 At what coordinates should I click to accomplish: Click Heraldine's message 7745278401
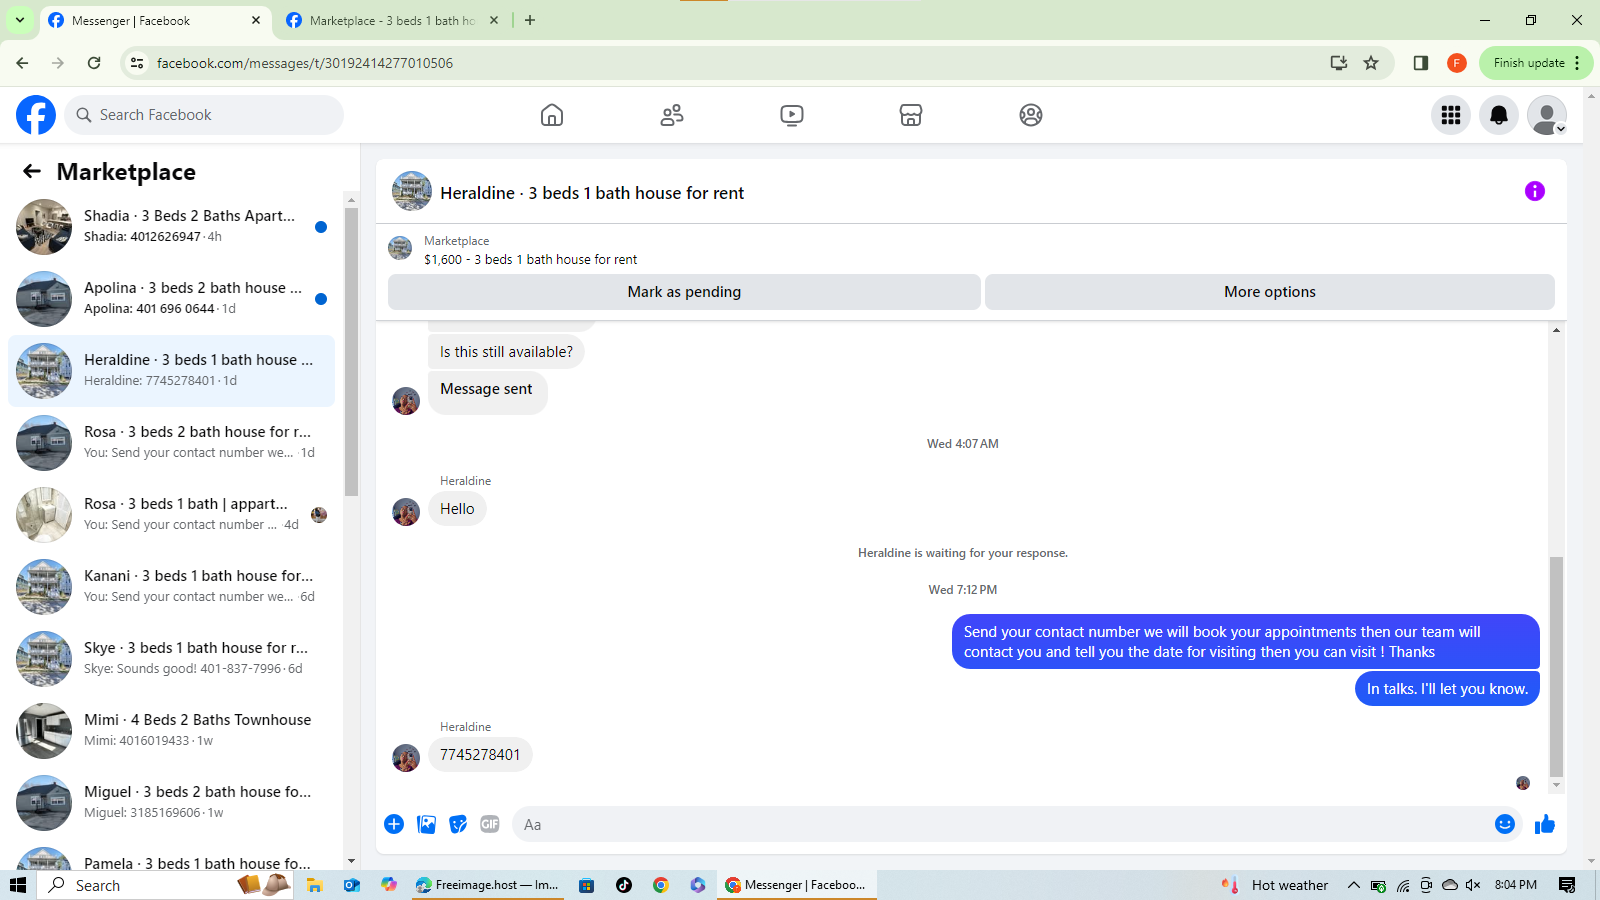(x=480, y=755)
